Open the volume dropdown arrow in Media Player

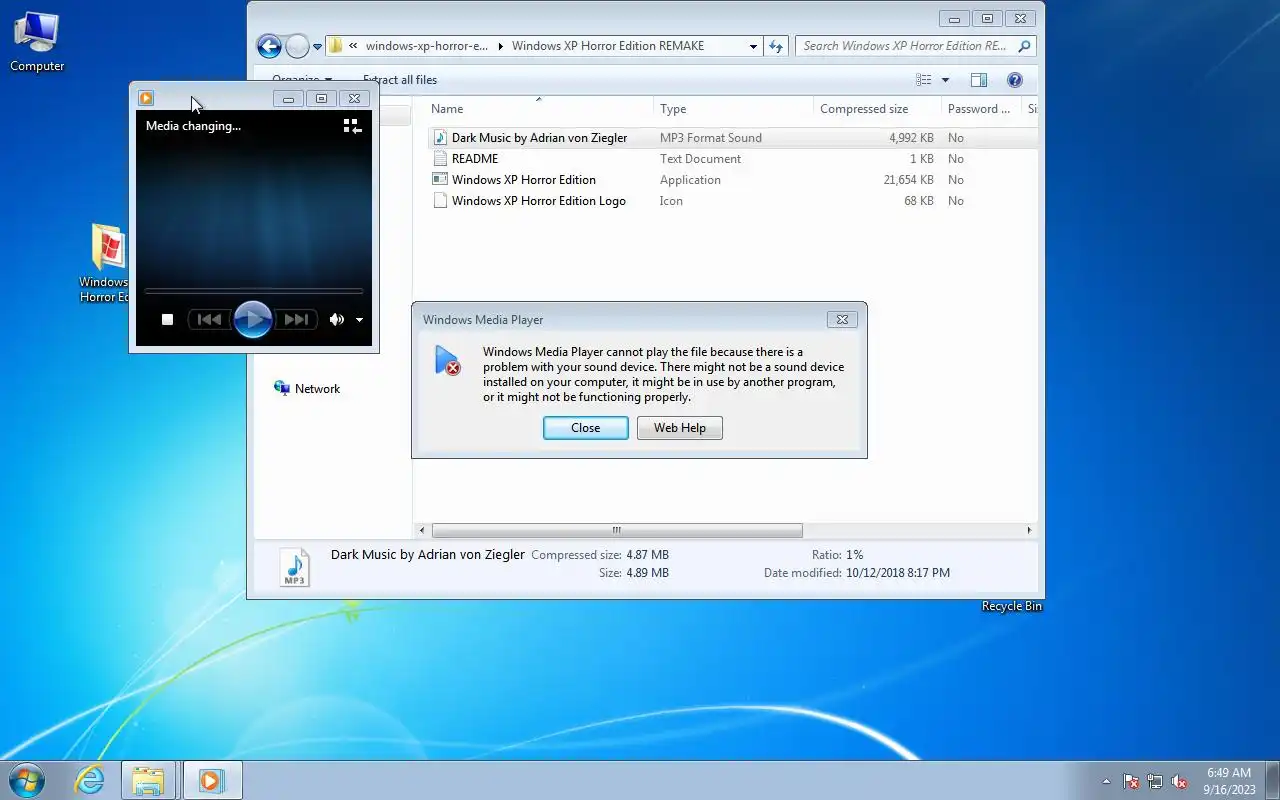359,321
